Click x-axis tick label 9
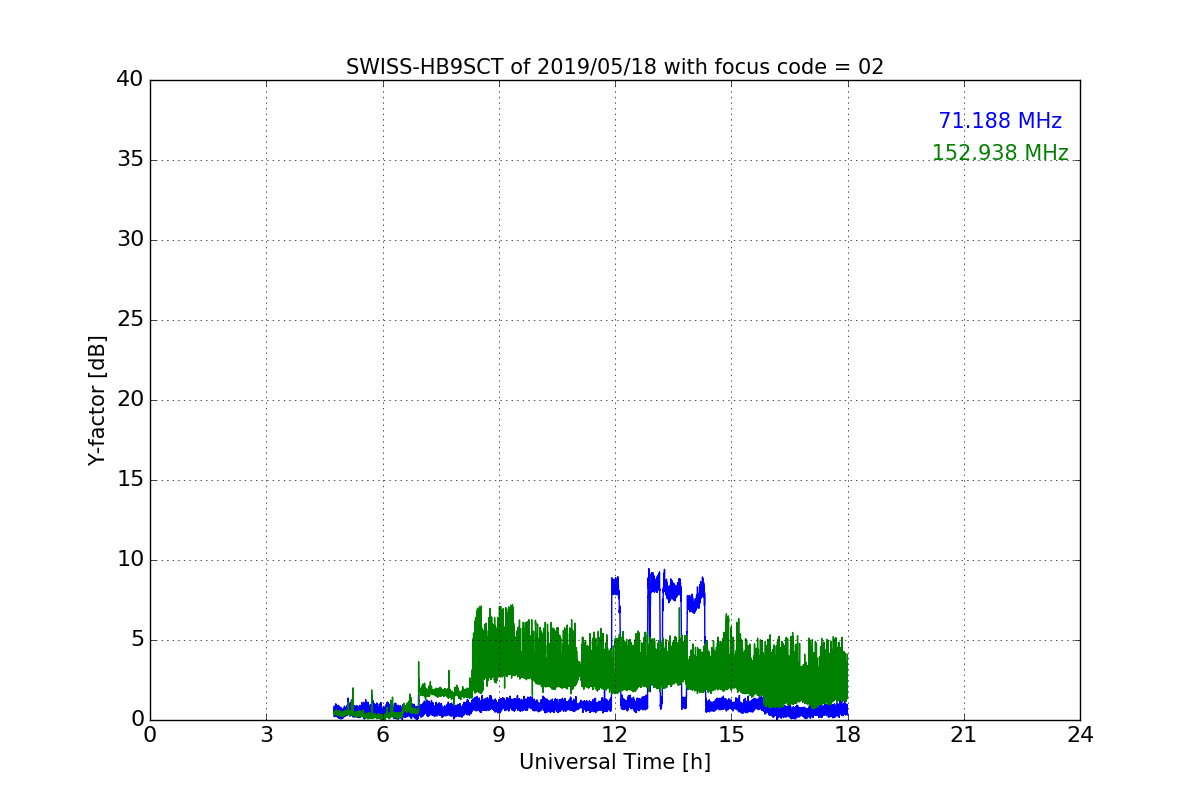Screen dimensions: 1200x800 499,735
